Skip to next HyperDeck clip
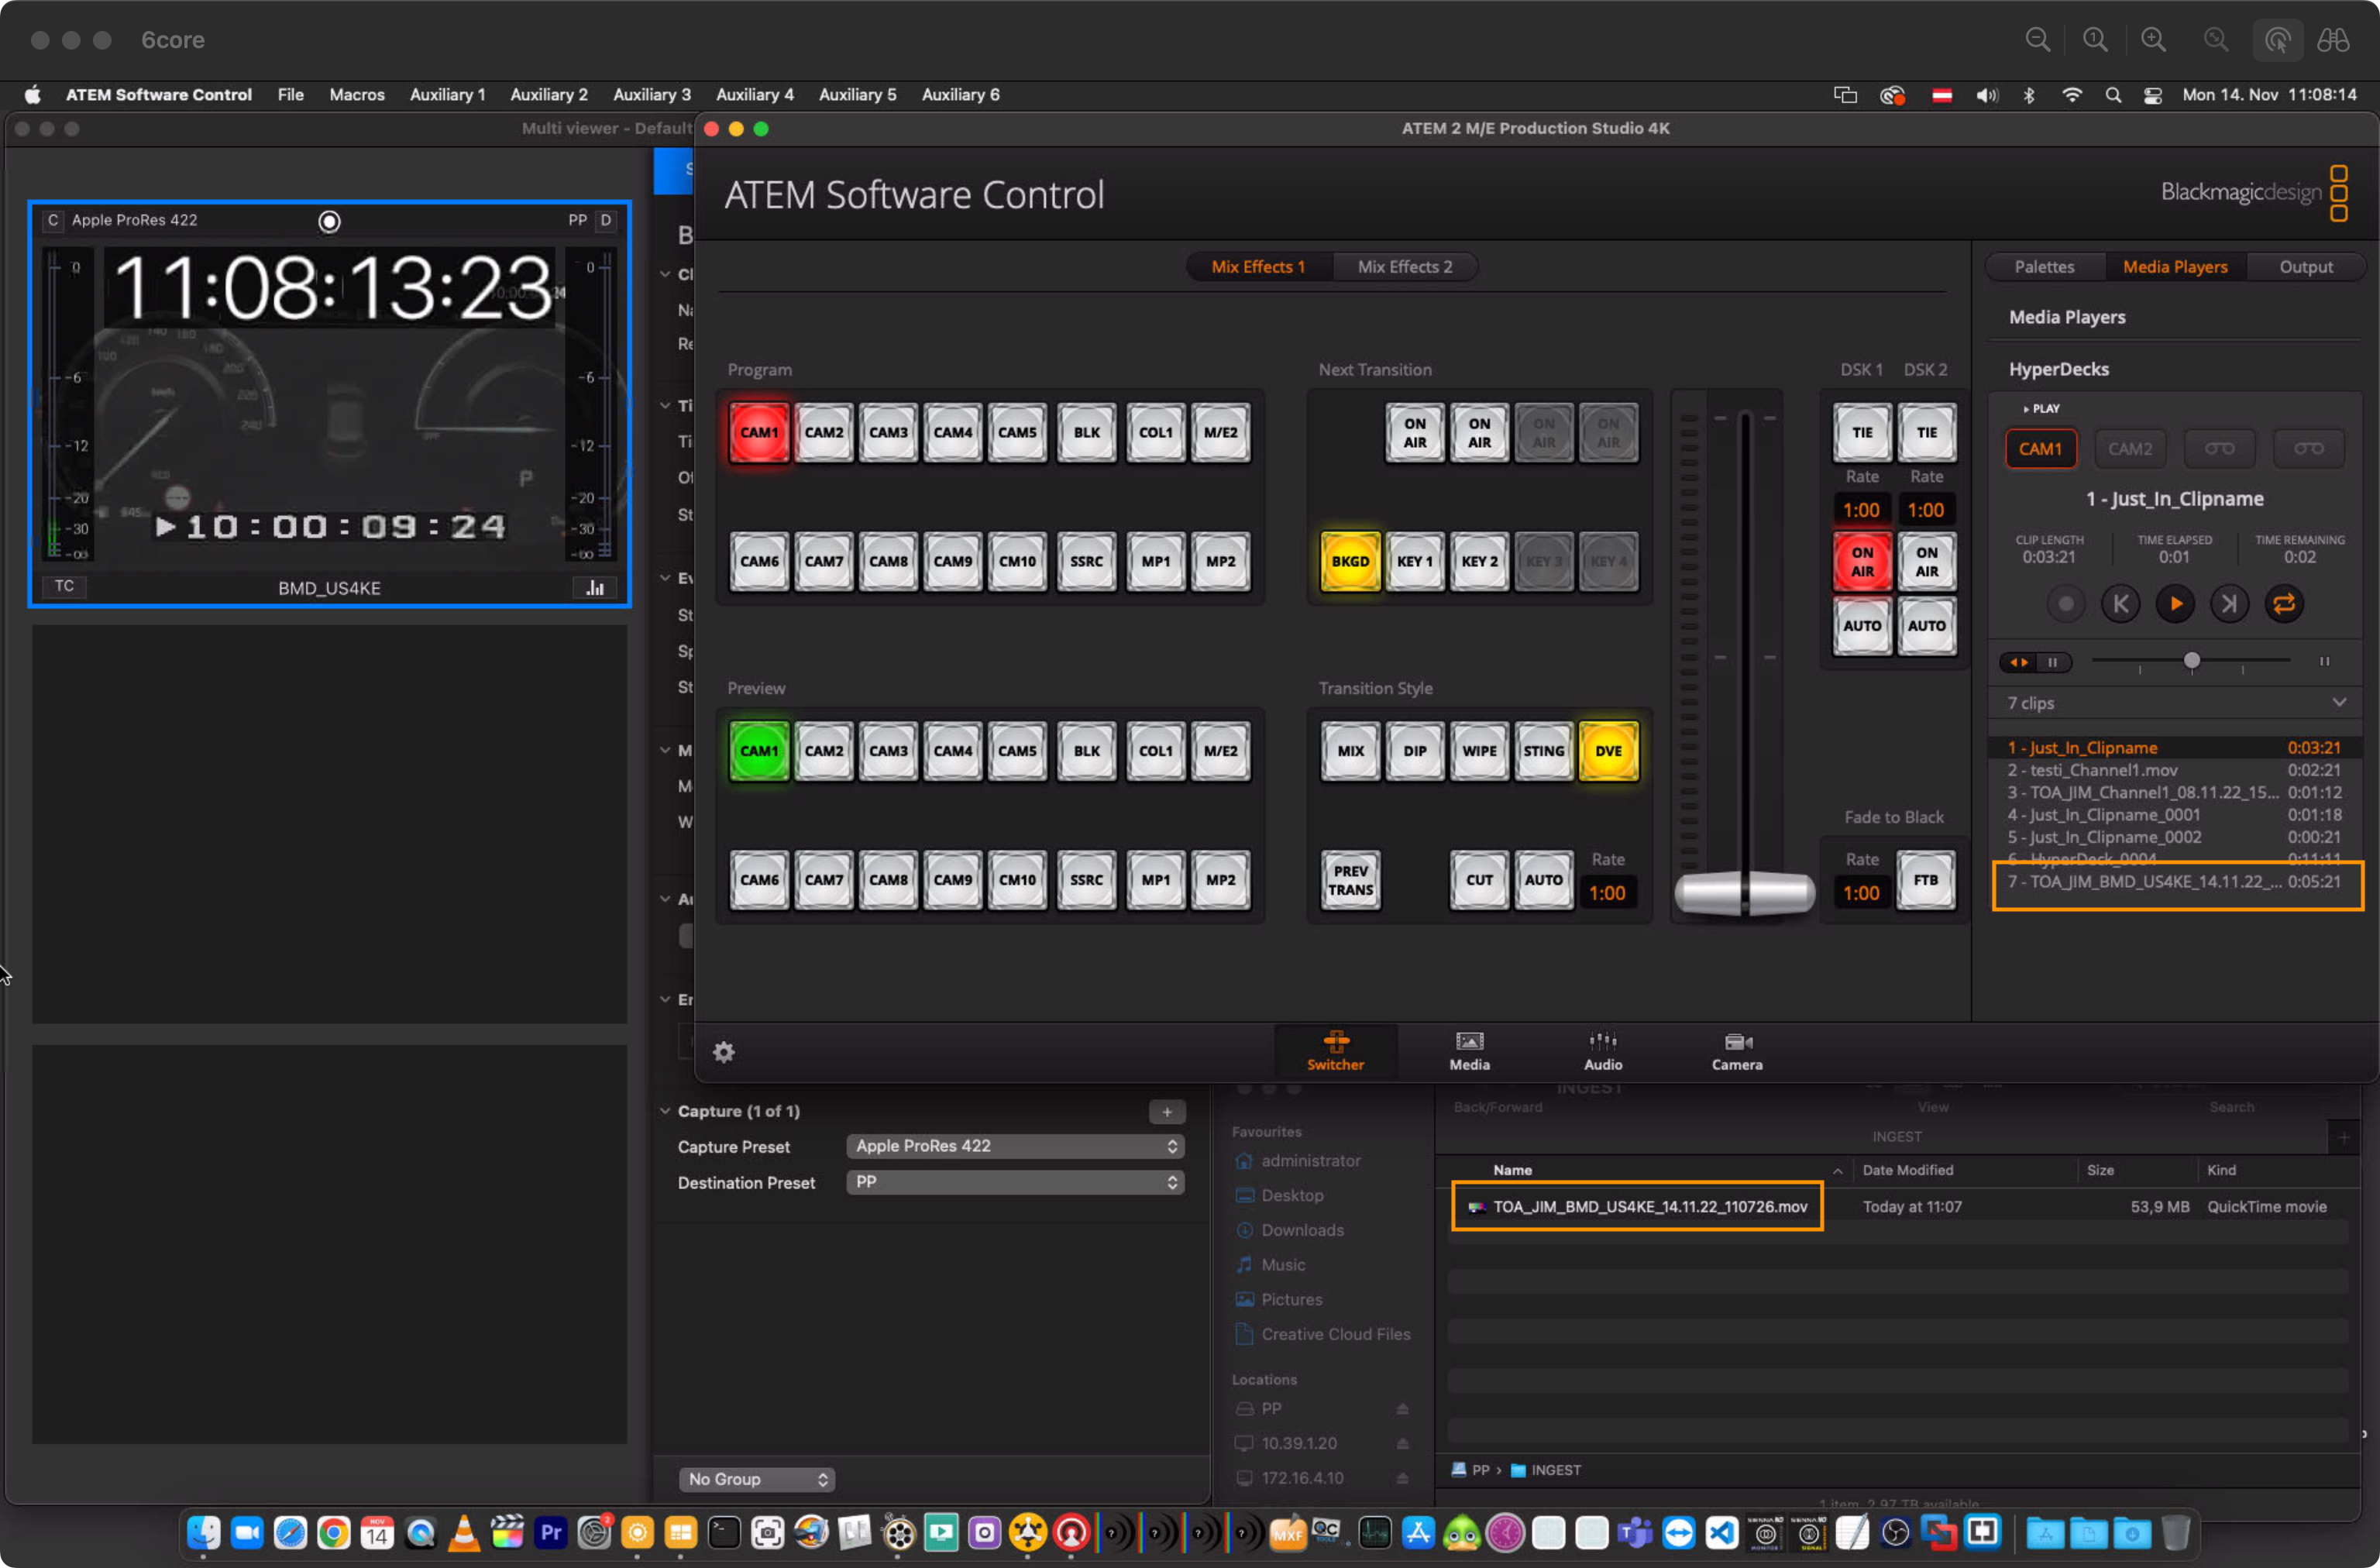This screenshot has height=1568, width=2380. point(2229,604)
